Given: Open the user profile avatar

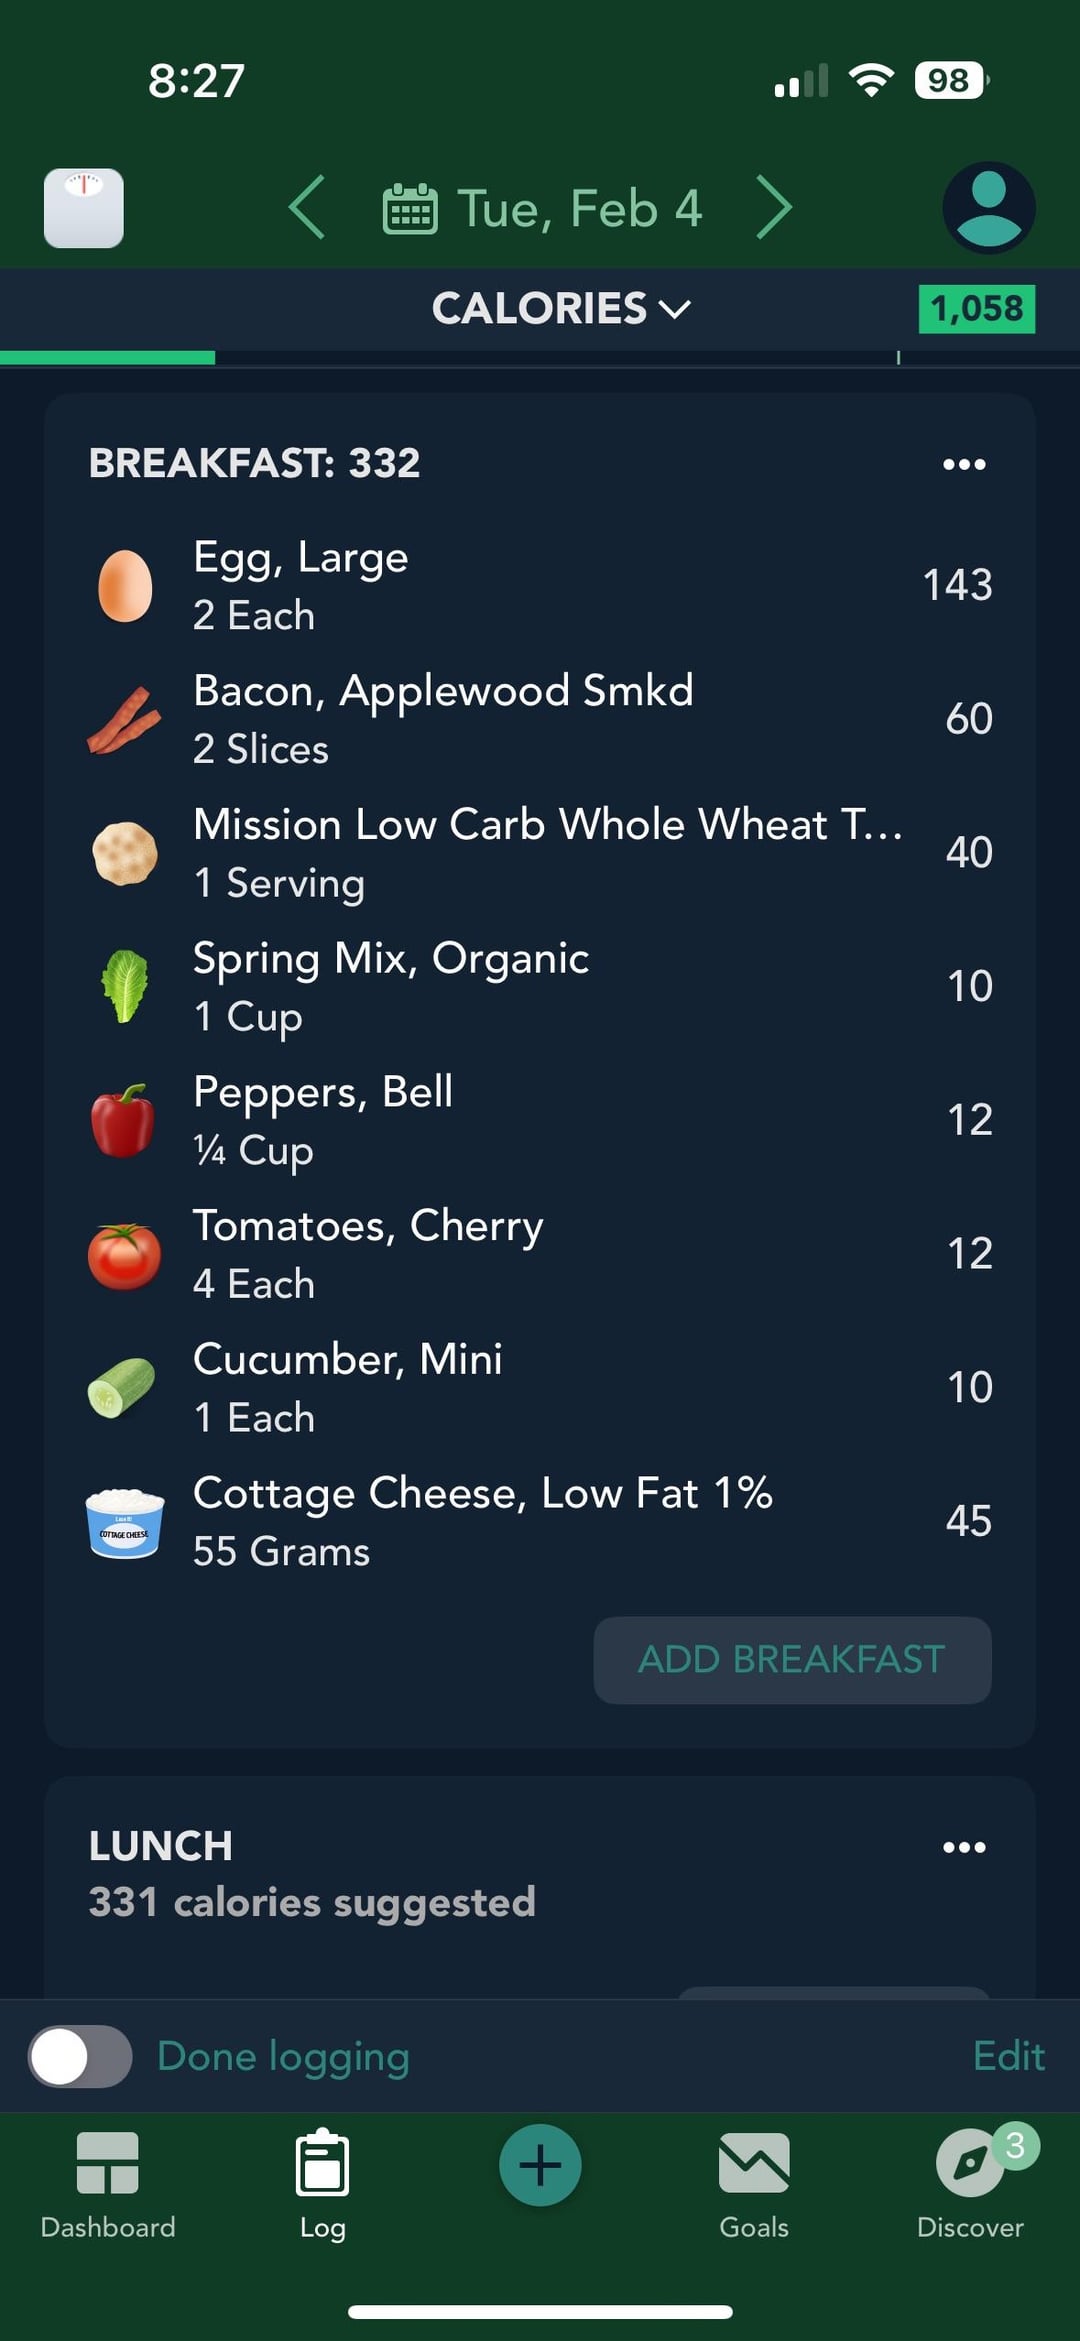Looking at the screenshot, I should click(x=989, y=208).
